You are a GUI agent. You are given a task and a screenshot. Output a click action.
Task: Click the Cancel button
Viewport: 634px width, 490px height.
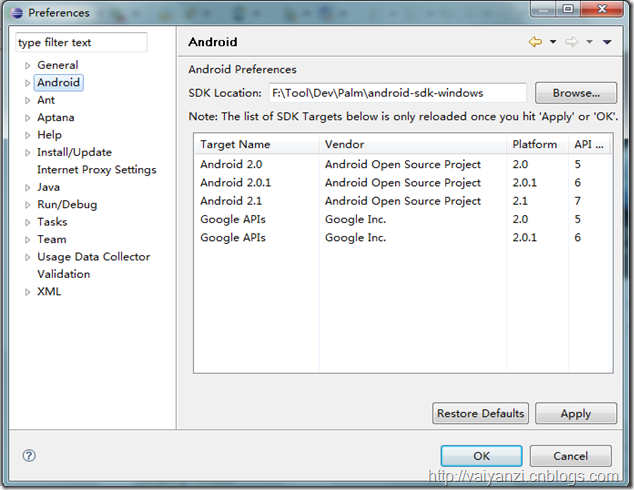click(571, 456)
